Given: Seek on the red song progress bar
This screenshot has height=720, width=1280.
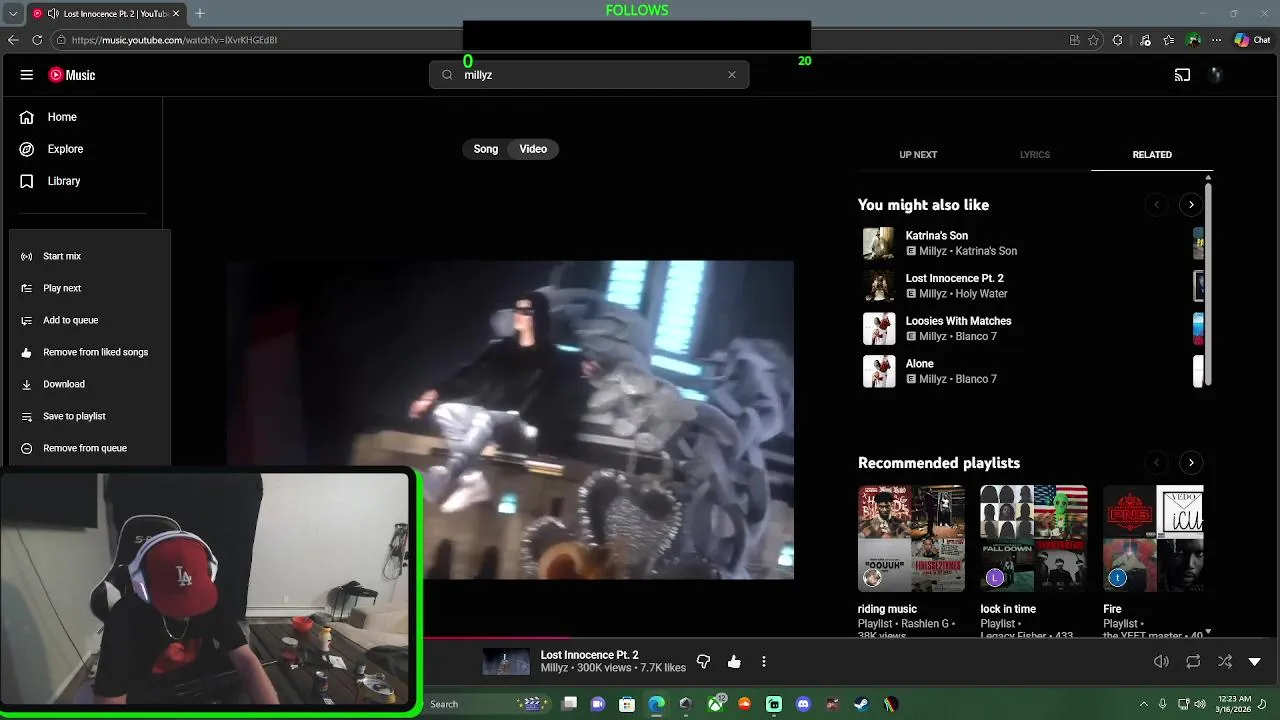Looking at the screenshot, I should click(497, 637).
